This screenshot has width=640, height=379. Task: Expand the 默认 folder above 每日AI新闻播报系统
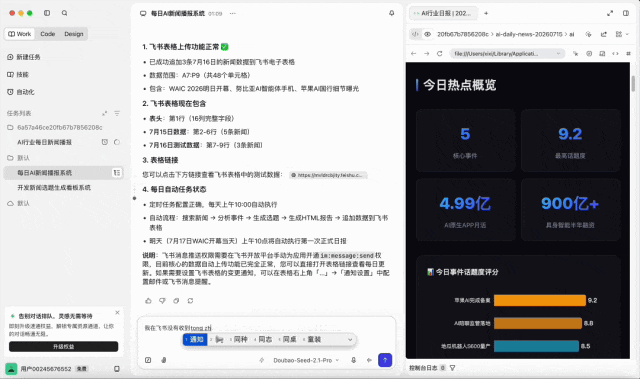point(18,158)
